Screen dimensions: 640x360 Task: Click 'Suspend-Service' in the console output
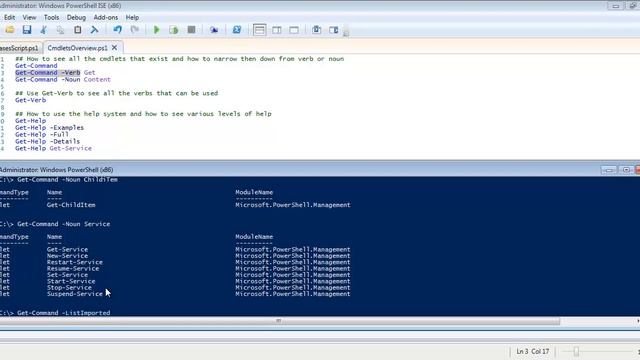pyautogui.click(x=75, y=294)
